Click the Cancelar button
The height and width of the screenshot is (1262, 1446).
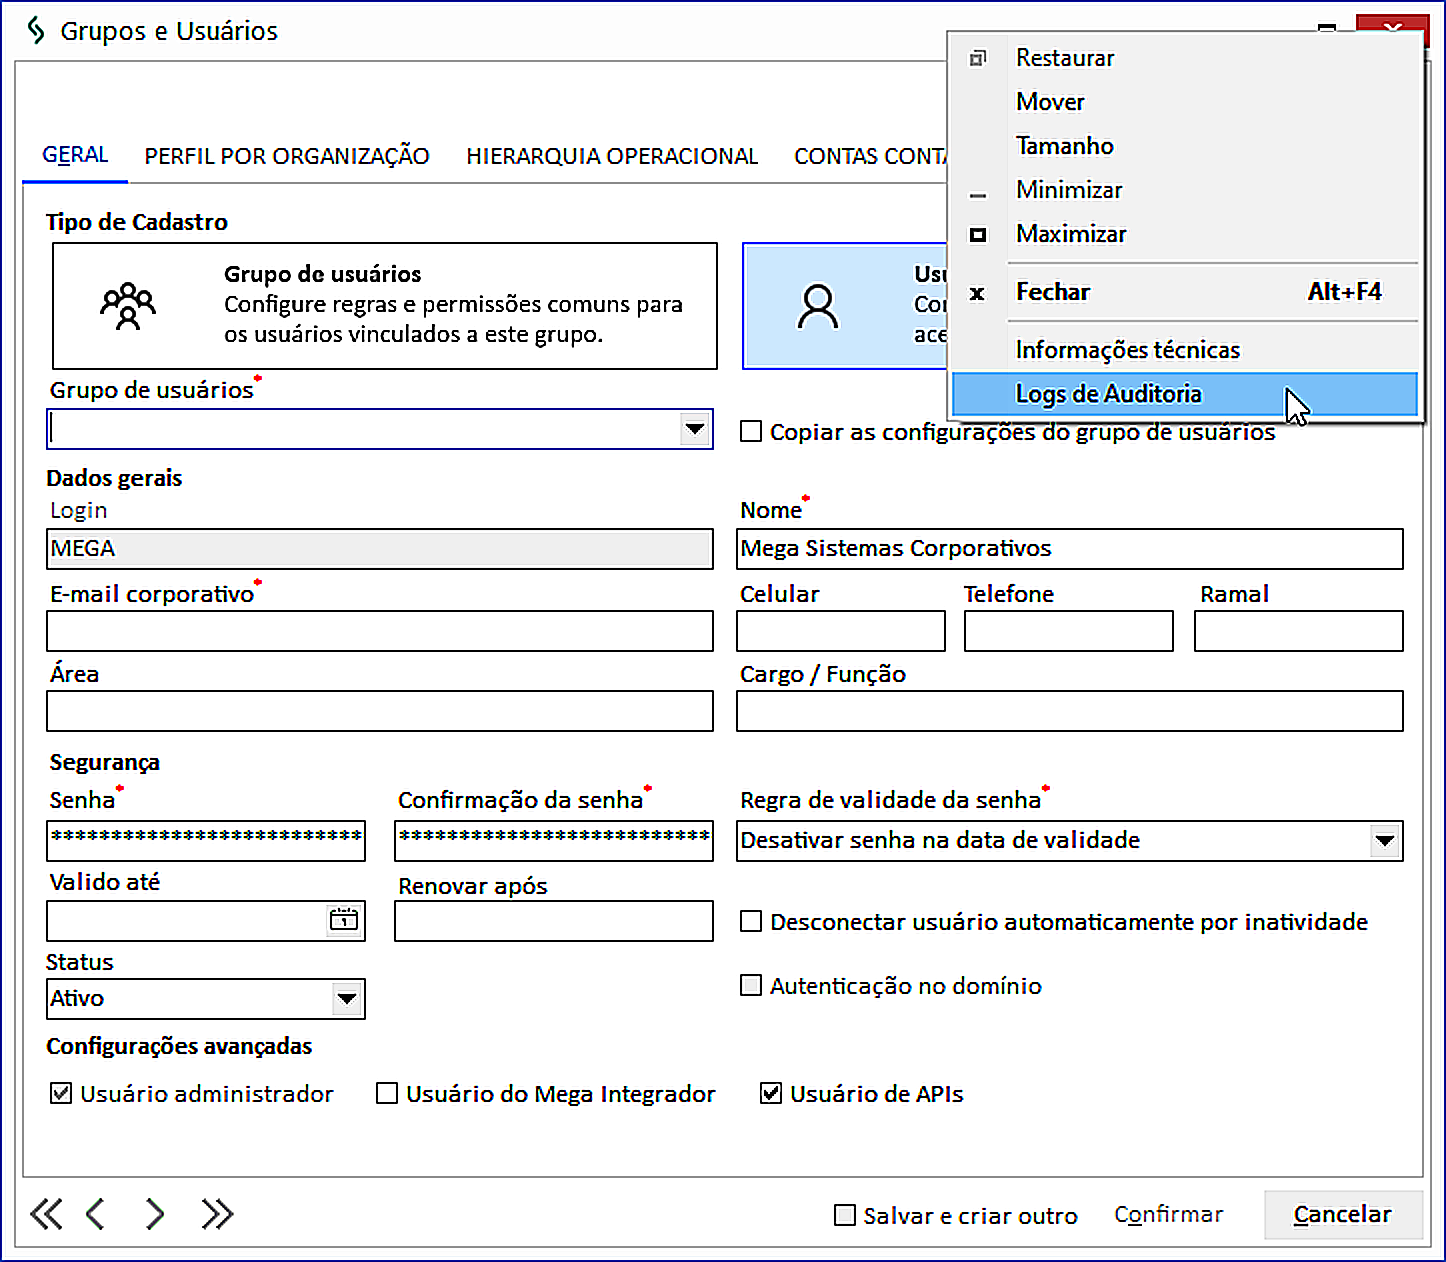pos(1343,1214)
